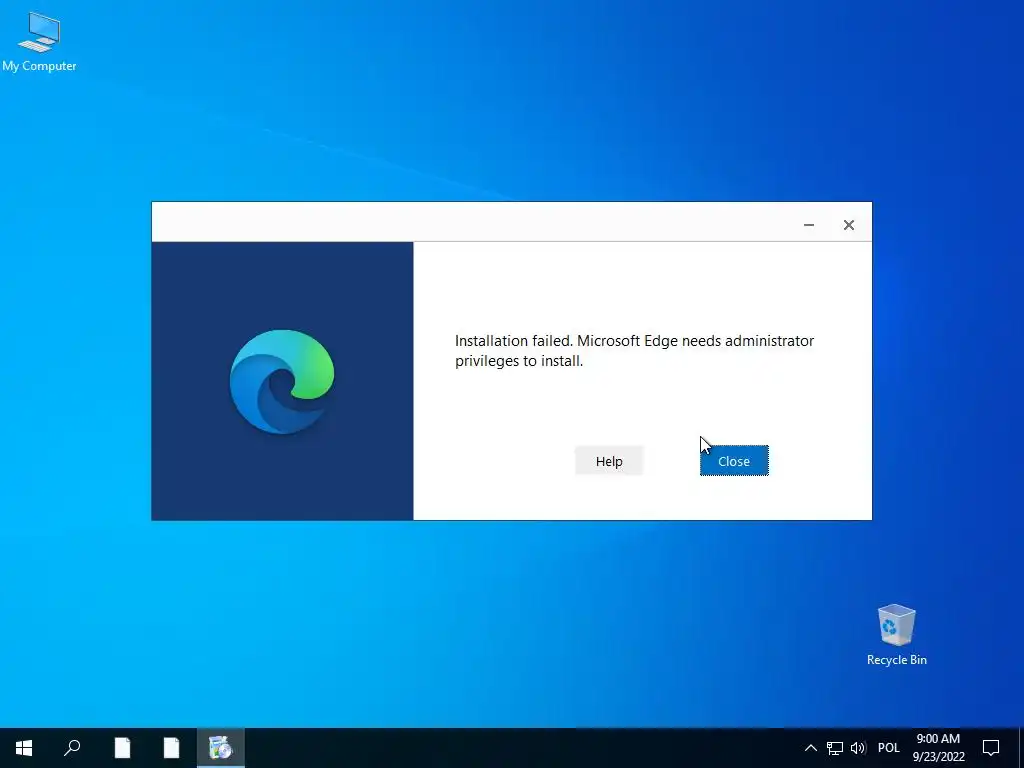
Task: Click the 'Installation failed' message text
Action: click(x=634, y=351)
